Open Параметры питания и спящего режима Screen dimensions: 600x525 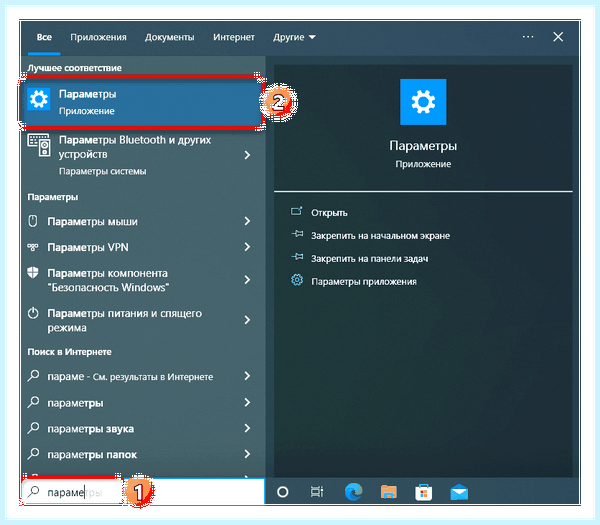click(x=142, y=320)
